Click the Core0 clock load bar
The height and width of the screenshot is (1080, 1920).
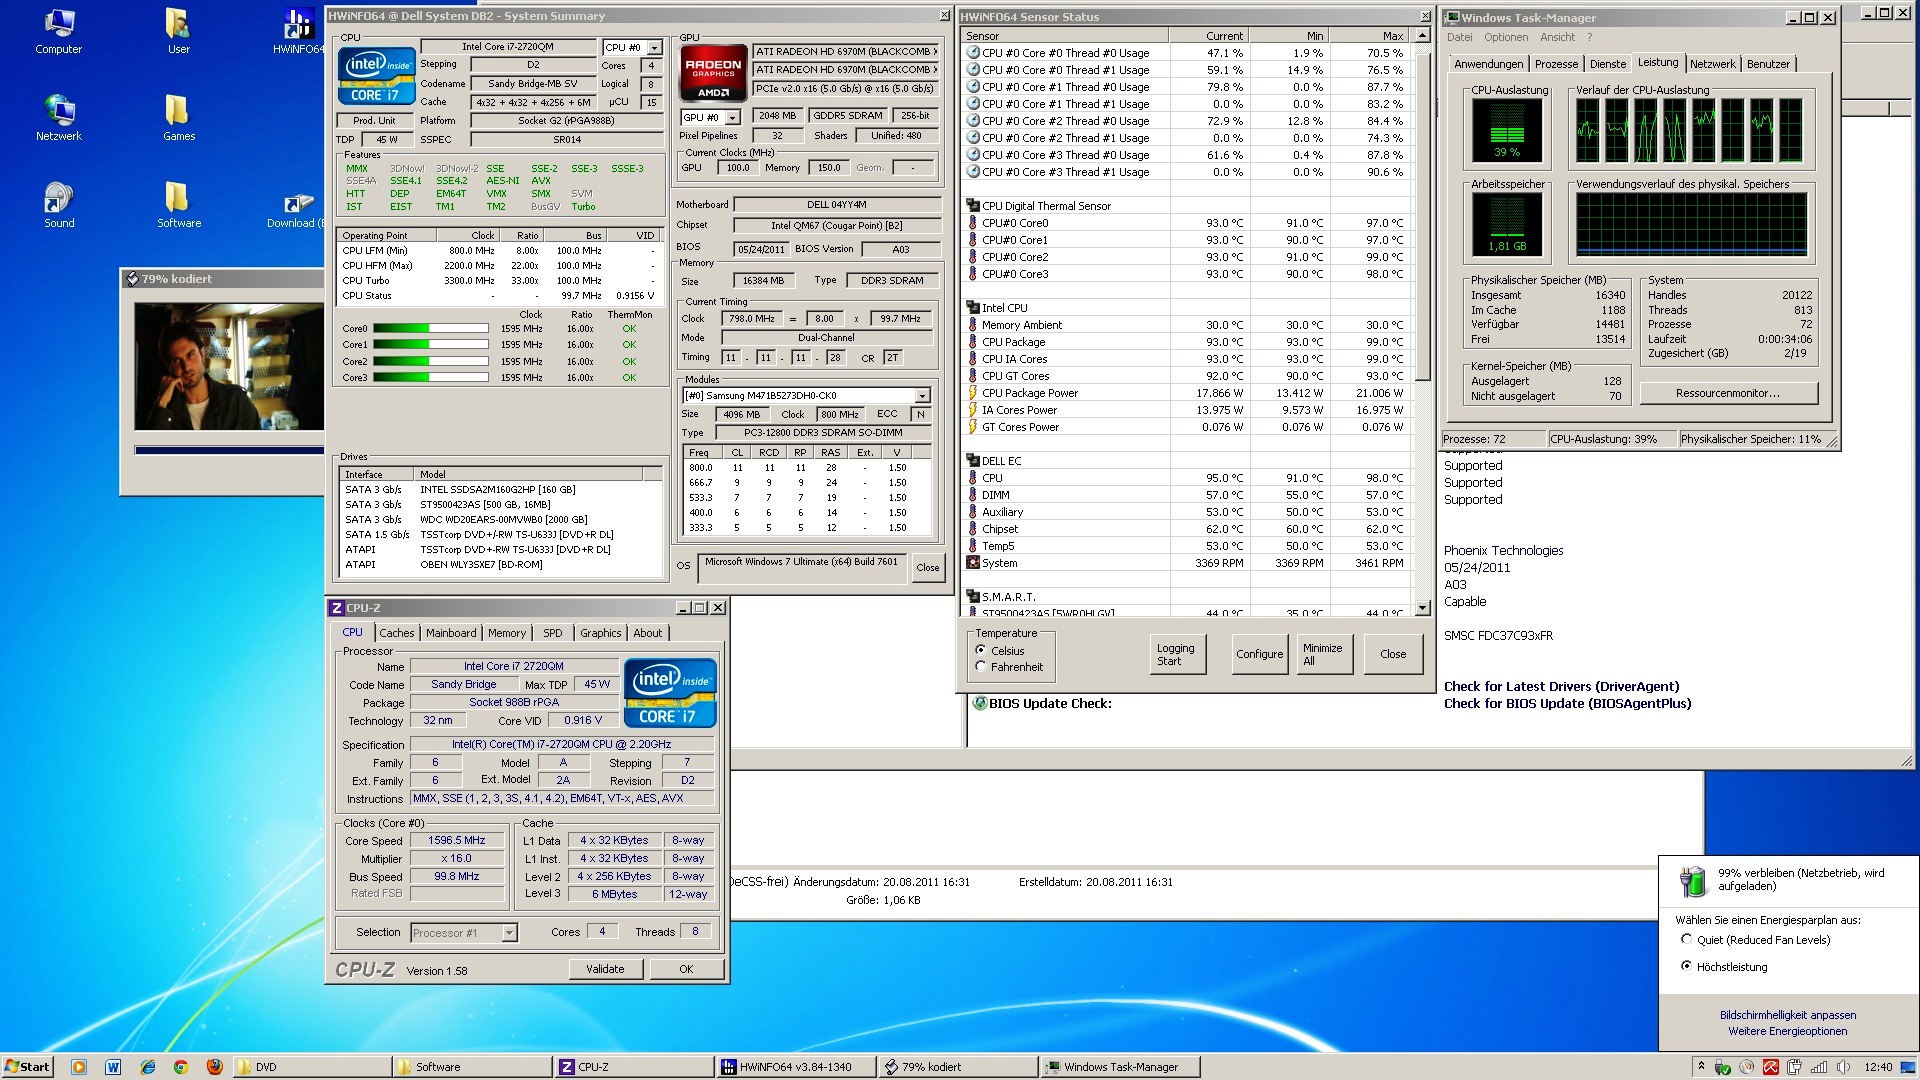[430, 328]
